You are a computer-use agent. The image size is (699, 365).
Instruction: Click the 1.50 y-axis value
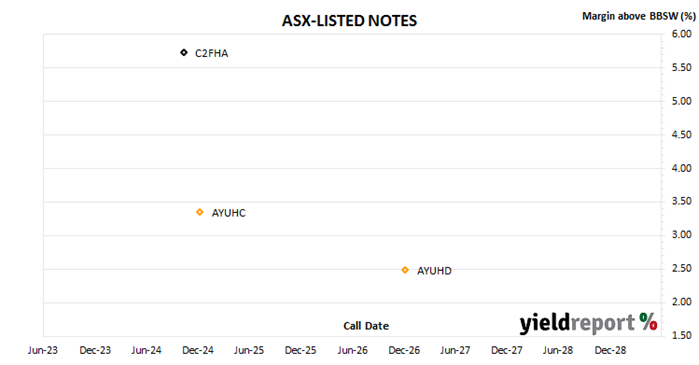682,335
